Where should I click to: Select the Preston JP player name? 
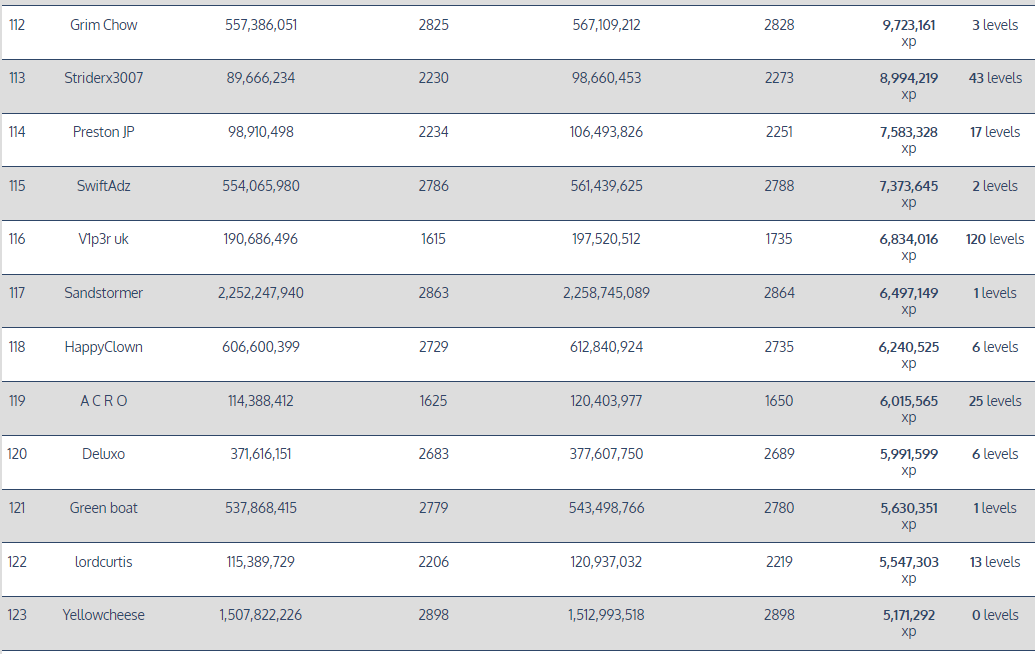104,132
